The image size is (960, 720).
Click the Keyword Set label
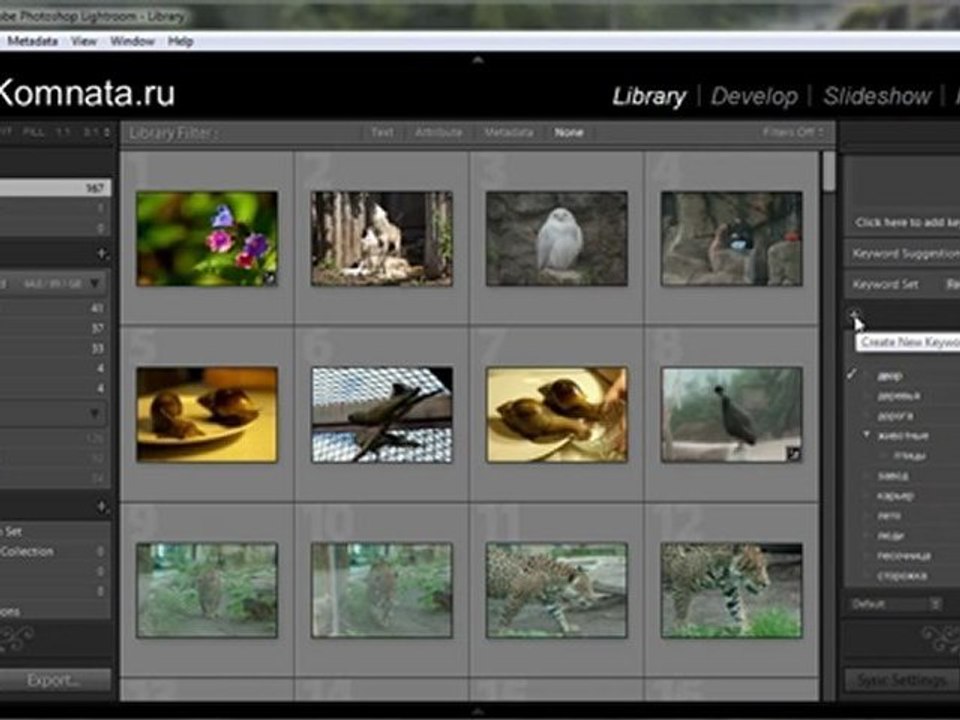pos(885,285)
